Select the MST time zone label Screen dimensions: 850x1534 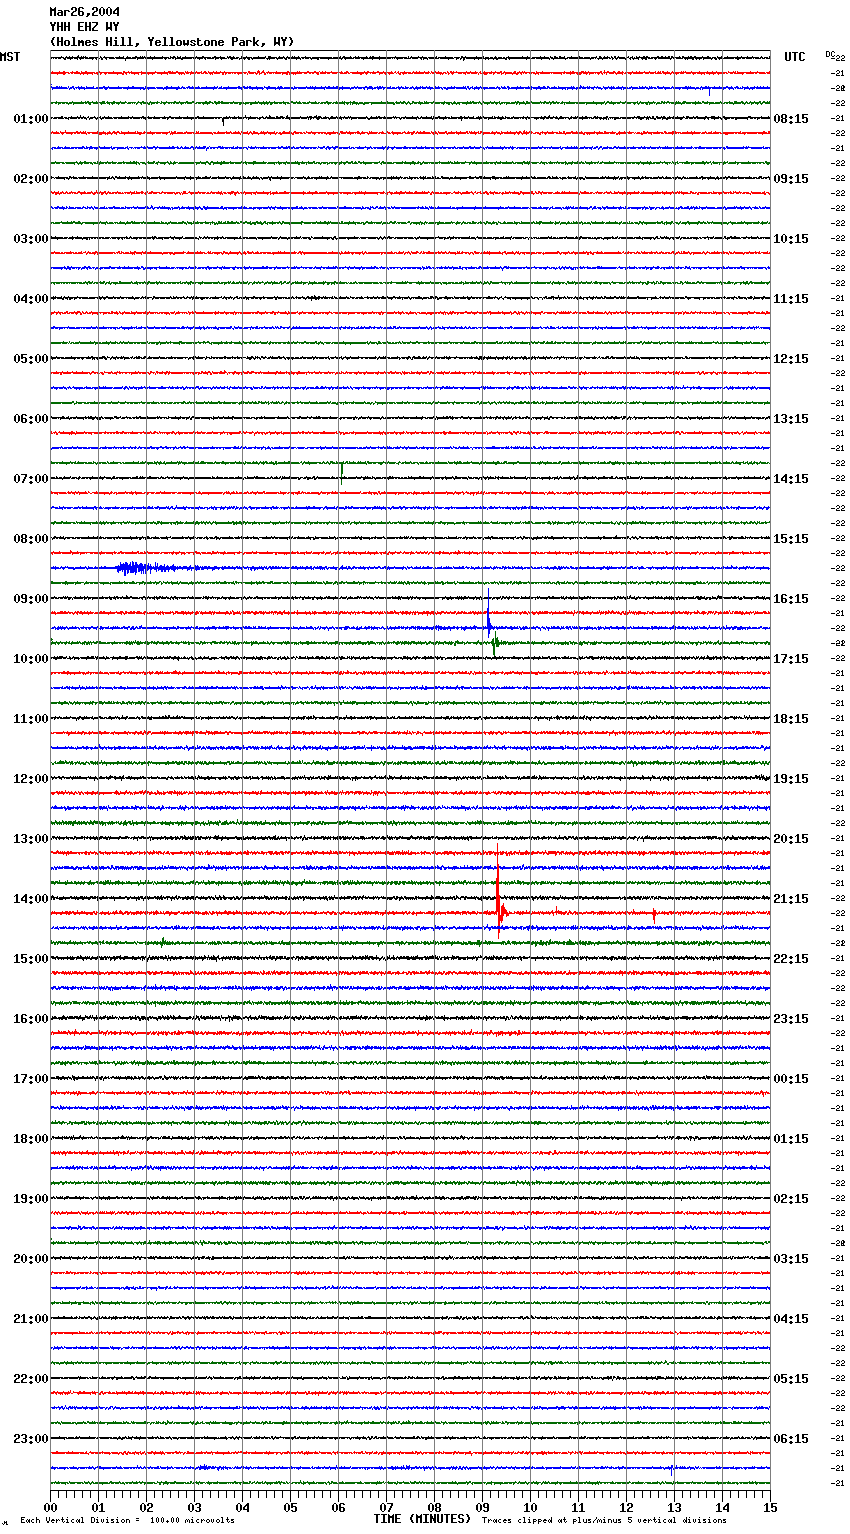[10, 57]
